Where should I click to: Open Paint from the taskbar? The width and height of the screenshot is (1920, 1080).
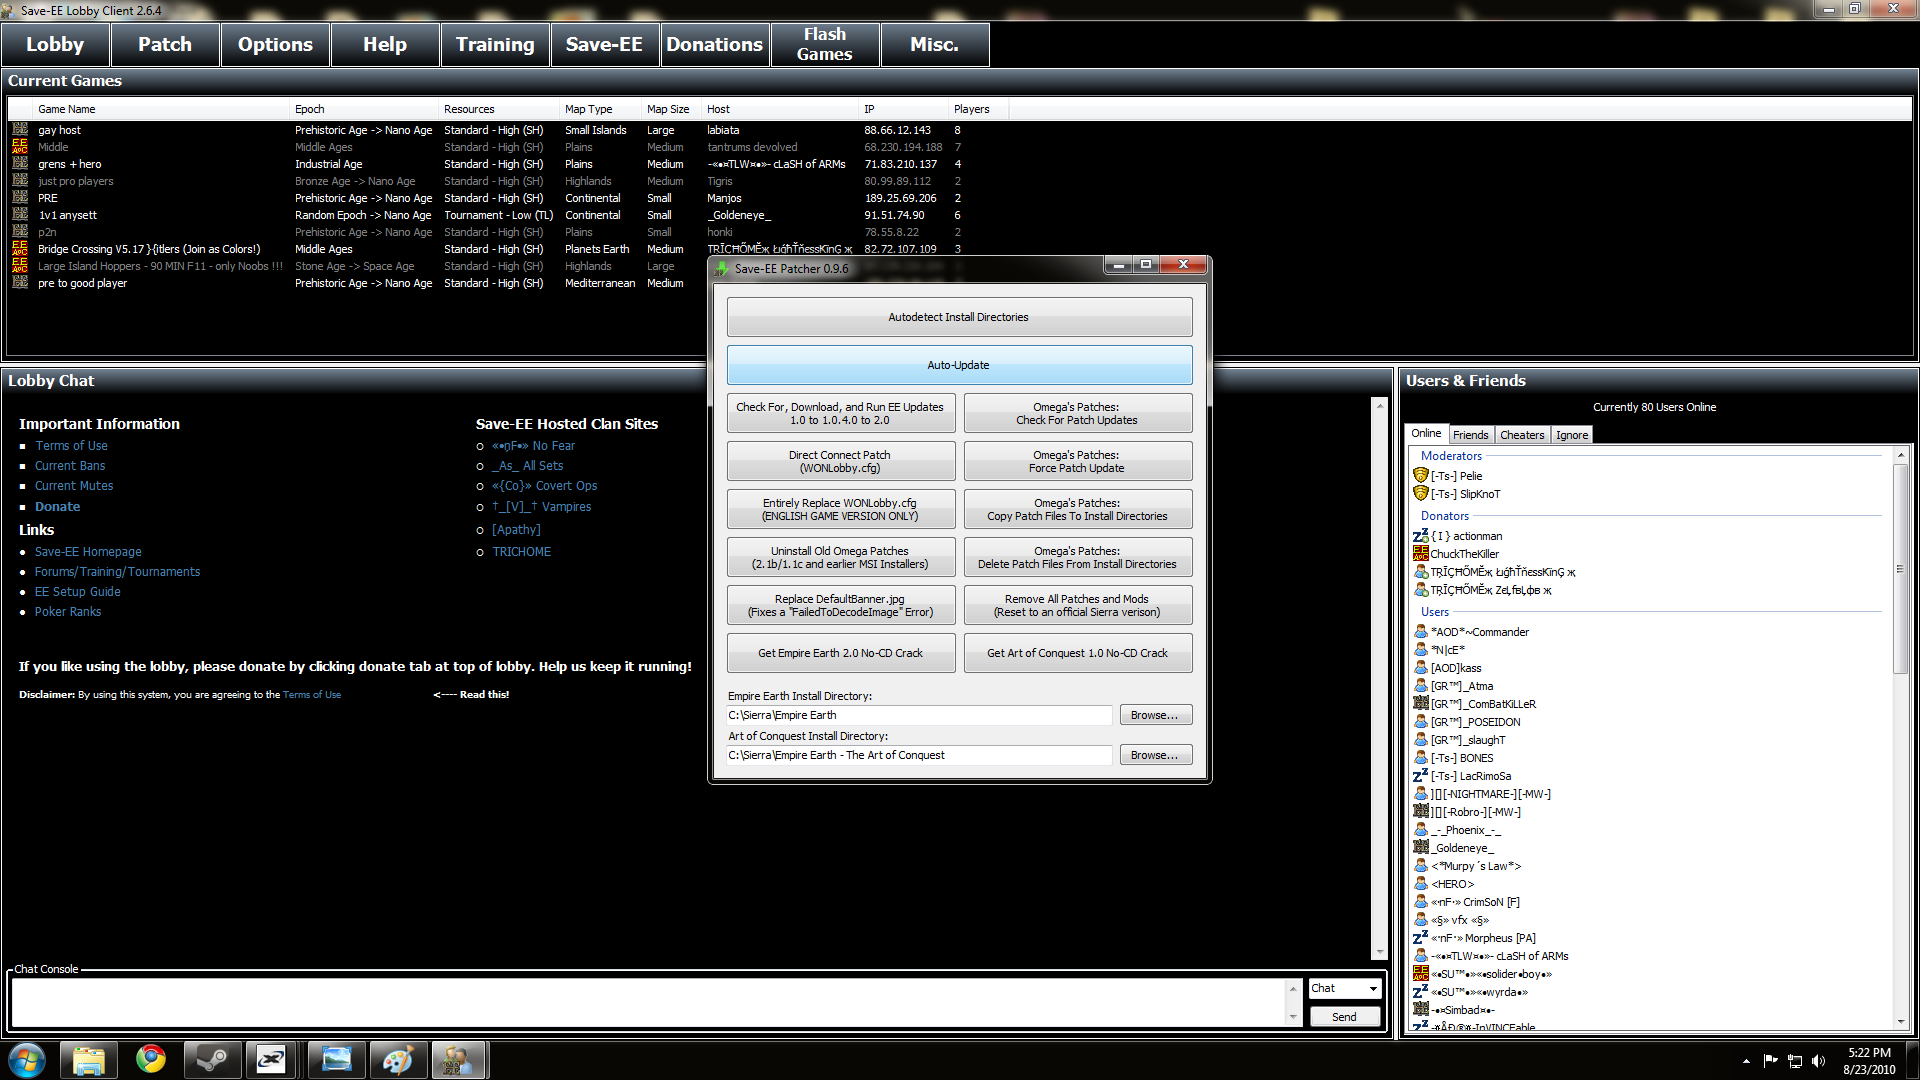(x=397, y=1059)
